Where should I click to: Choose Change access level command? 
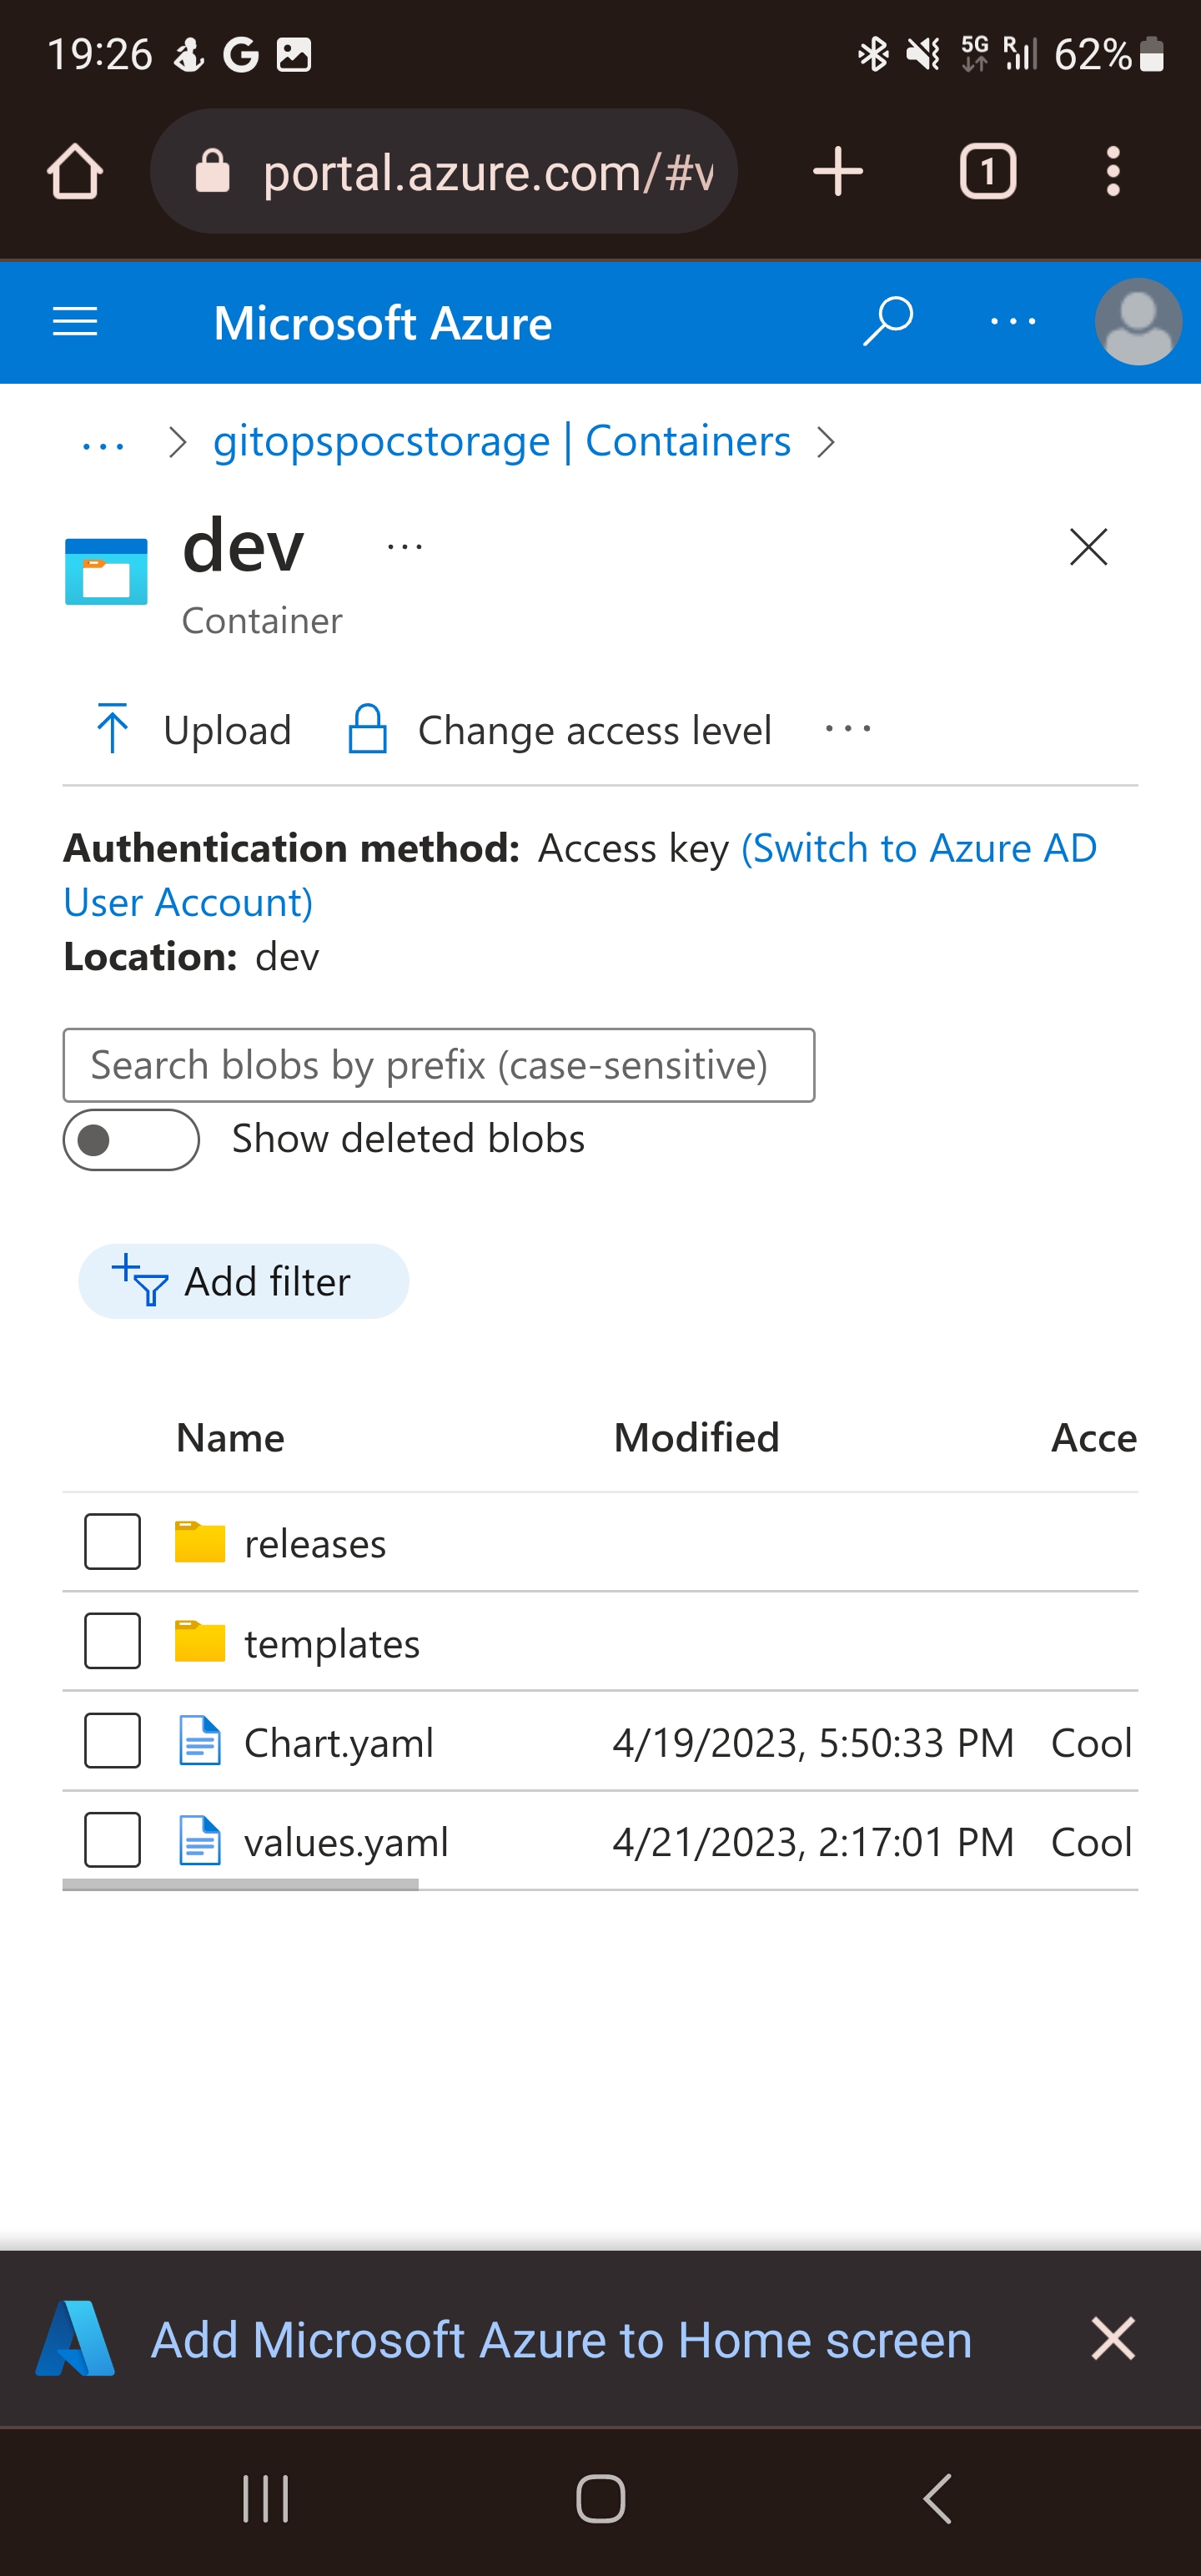559,729
